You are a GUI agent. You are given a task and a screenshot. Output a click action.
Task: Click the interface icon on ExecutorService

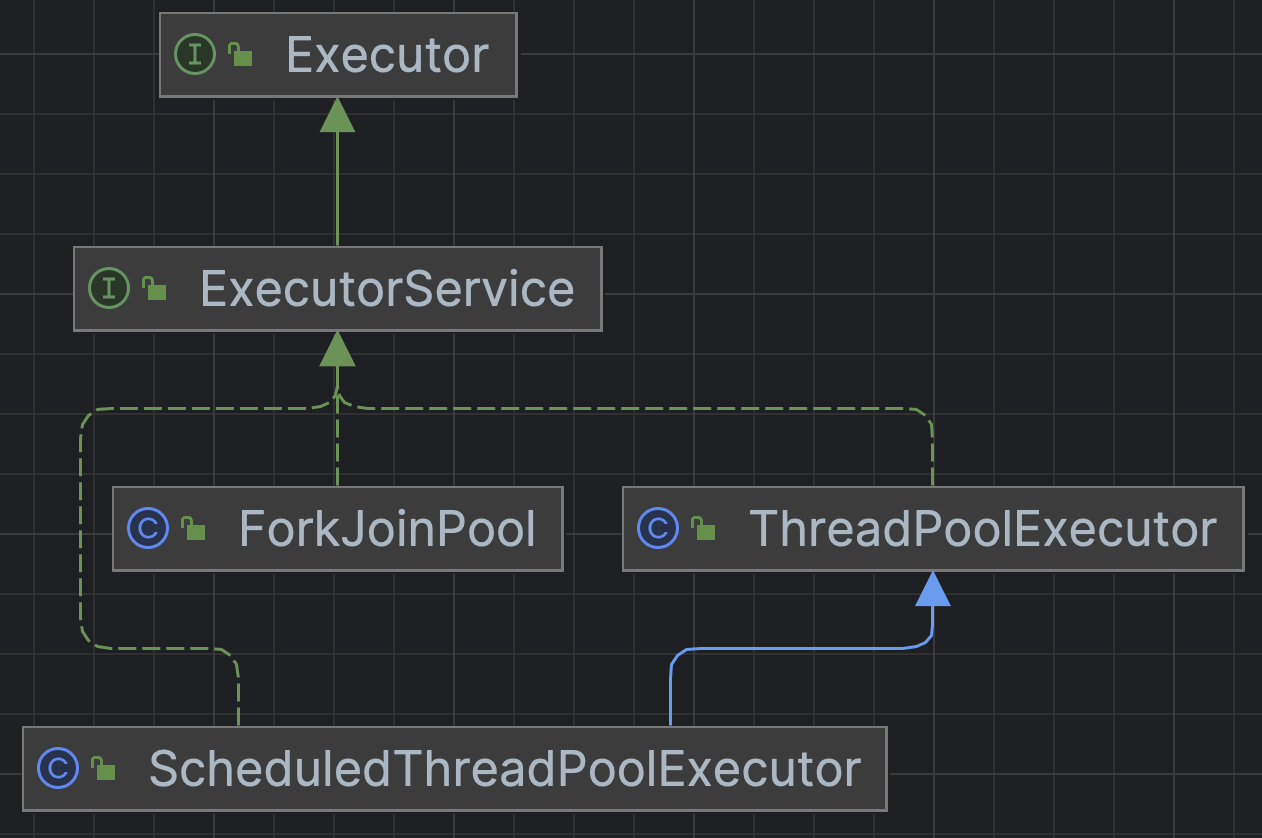pos(109,289)
